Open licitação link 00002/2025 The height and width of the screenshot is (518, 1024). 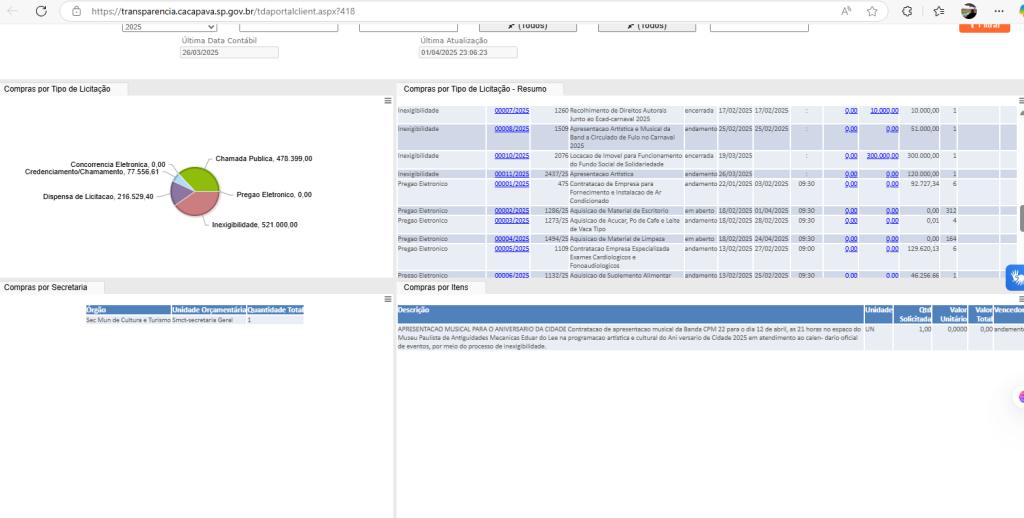[511, 211]
